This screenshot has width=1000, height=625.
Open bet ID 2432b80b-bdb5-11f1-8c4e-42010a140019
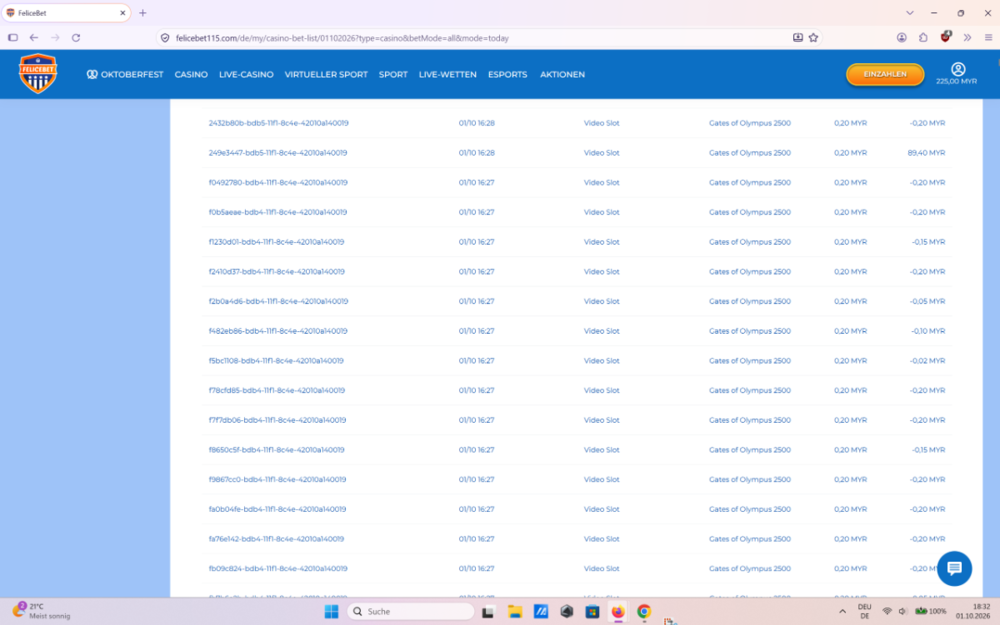[x=279, y=123]
